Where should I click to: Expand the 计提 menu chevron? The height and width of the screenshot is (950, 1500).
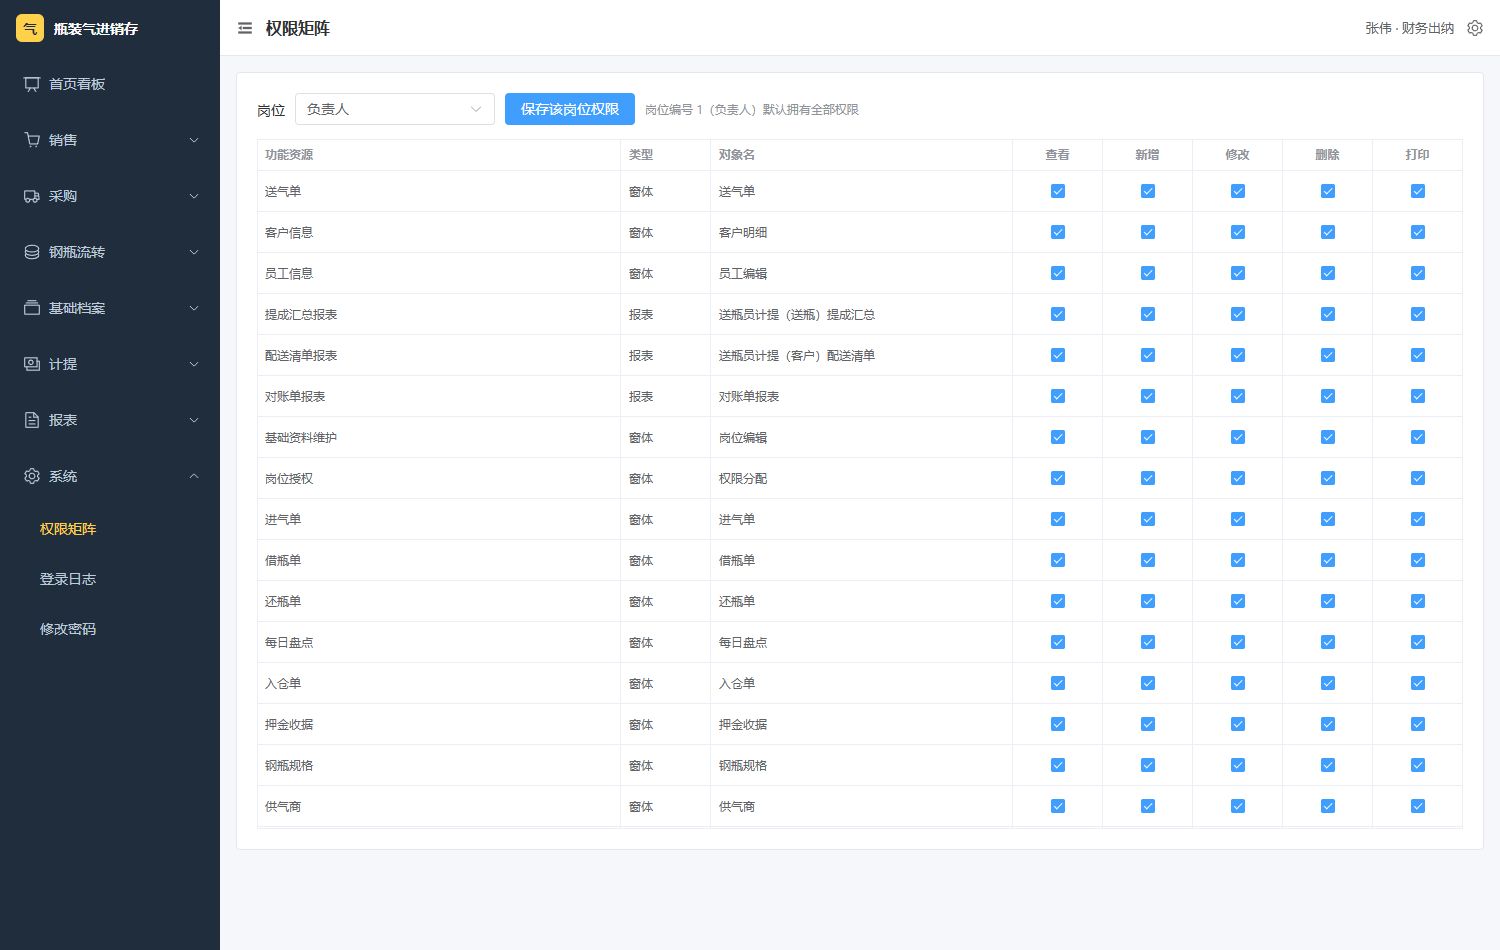[x=194, y=364]
